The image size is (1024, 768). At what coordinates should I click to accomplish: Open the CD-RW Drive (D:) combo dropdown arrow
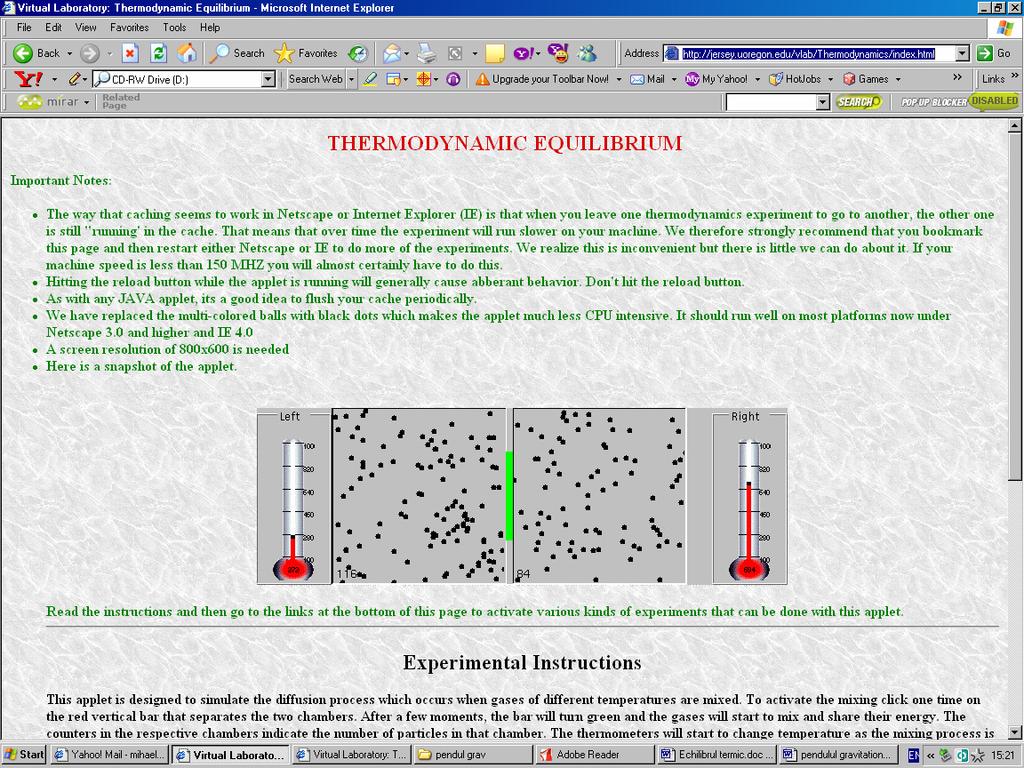[x=268, y=80]
